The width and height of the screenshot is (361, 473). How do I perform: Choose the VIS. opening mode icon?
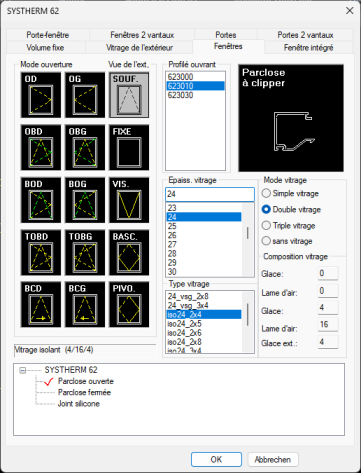pos(129,200)
